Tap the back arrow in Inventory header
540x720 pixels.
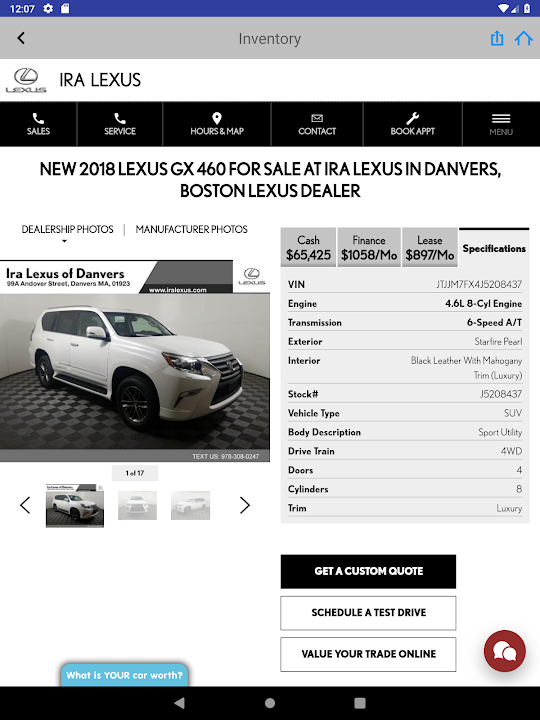point(21,38)
